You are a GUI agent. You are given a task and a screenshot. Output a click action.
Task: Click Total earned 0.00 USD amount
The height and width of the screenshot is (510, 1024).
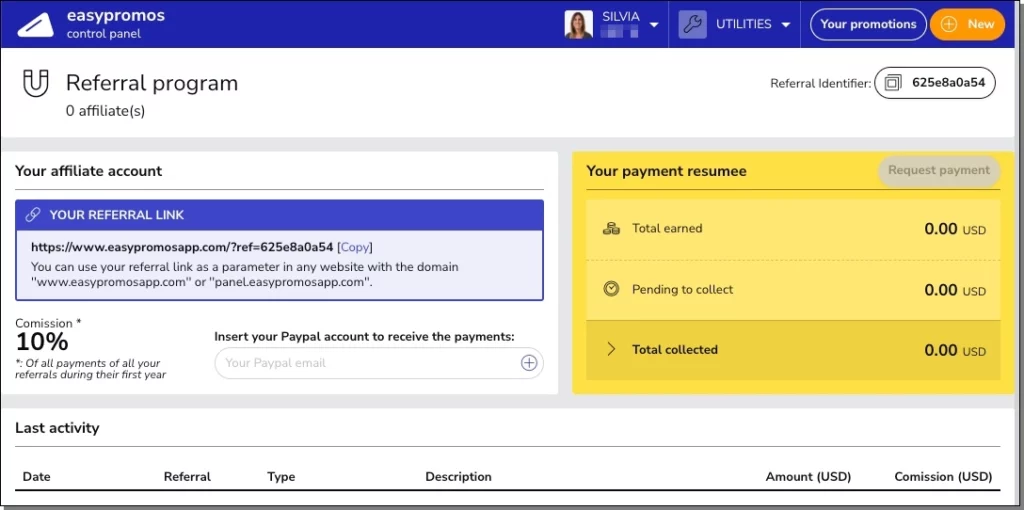(x=955, y=229)
